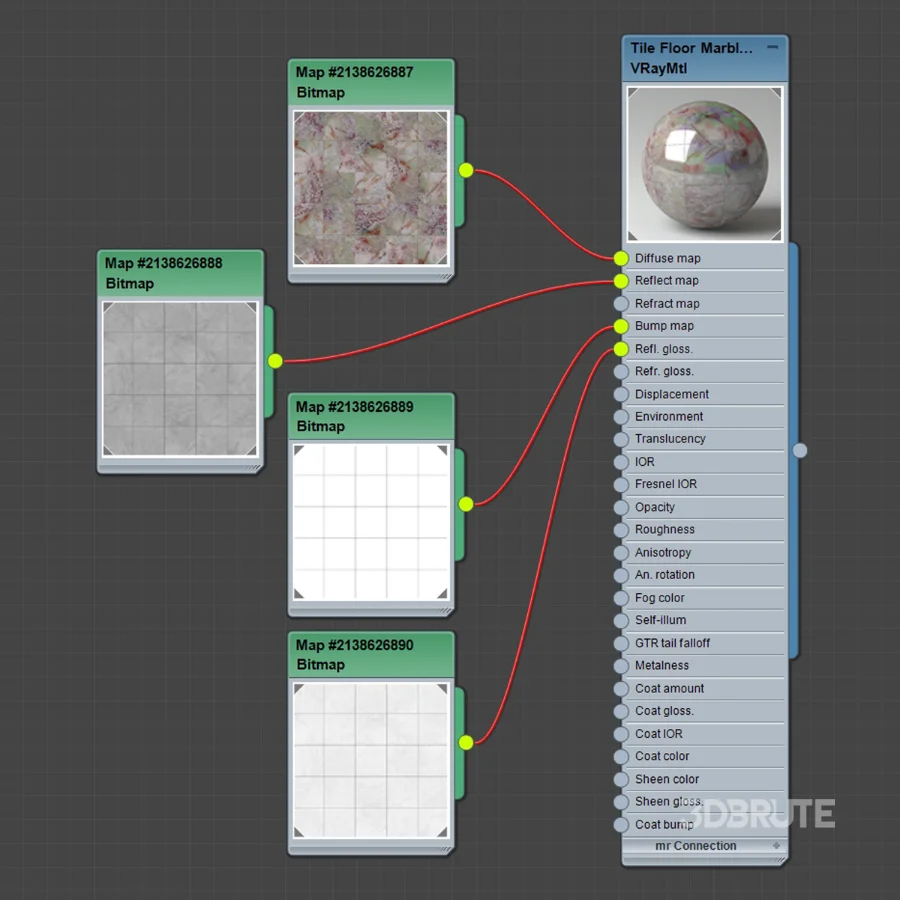Click the Sheen gloss. input socket
Image resolution: width=900 pixels, height=900 pixels.
(620, 802)
